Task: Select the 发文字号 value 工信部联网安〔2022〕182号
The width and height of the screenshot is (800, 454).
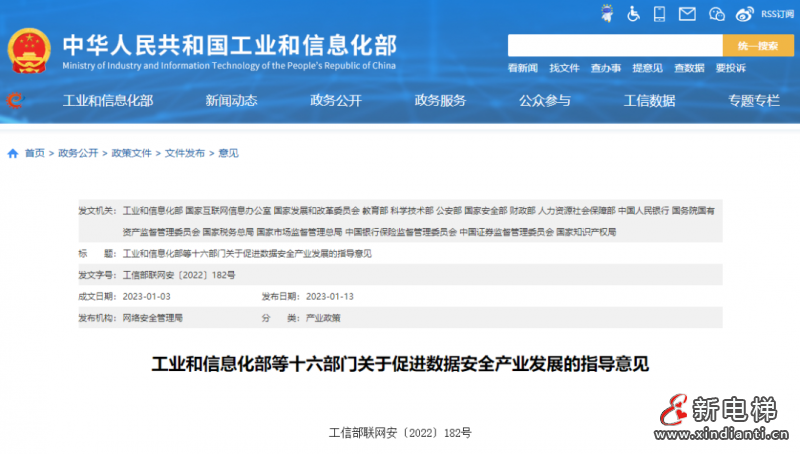Action: click(179, 275)
